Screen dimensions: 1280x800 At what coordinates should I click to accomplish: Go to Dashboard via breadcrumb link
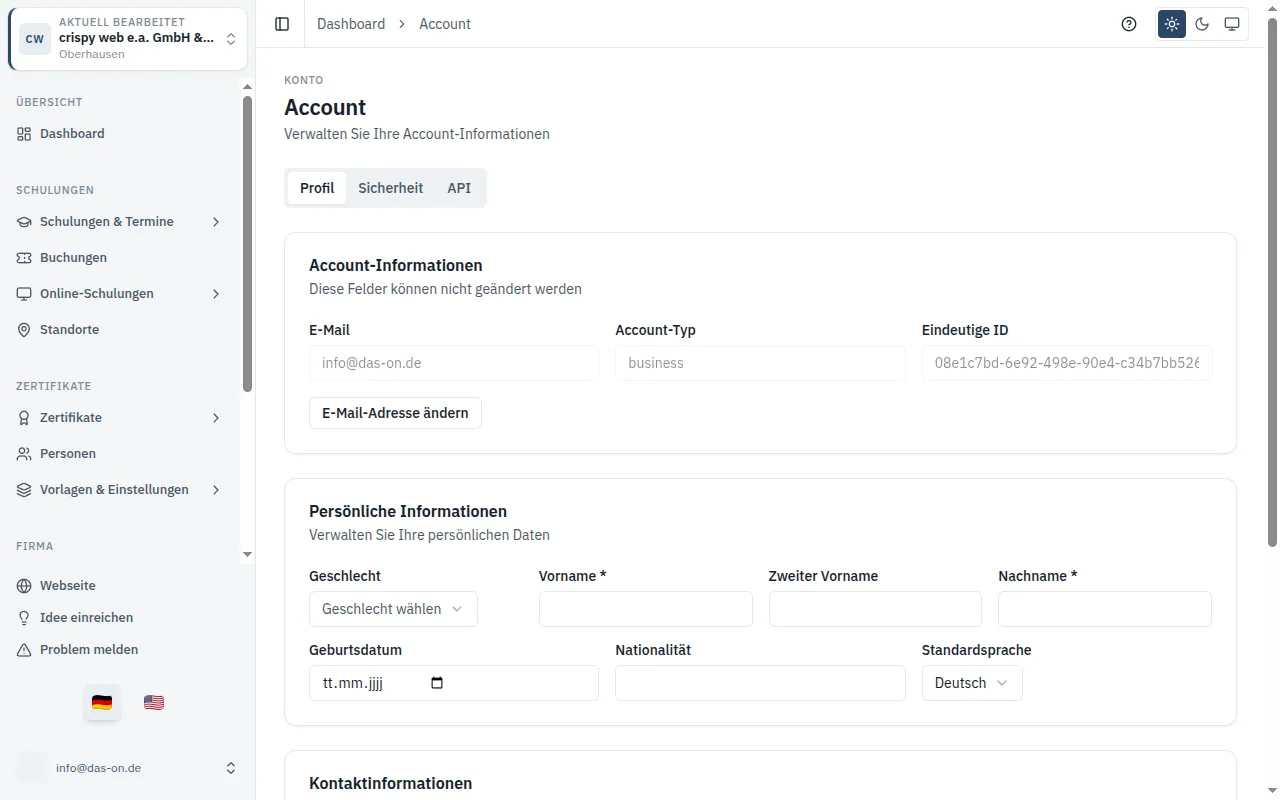pyautogui.click(x=351, y=24)
